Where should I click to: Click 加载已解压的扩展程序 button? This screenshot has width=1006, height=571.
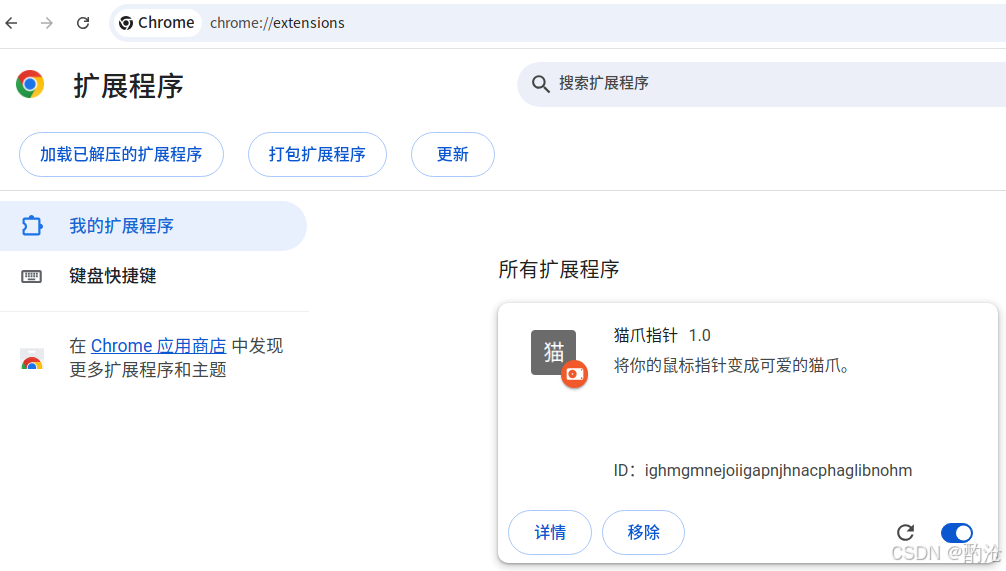coord(121,155)
